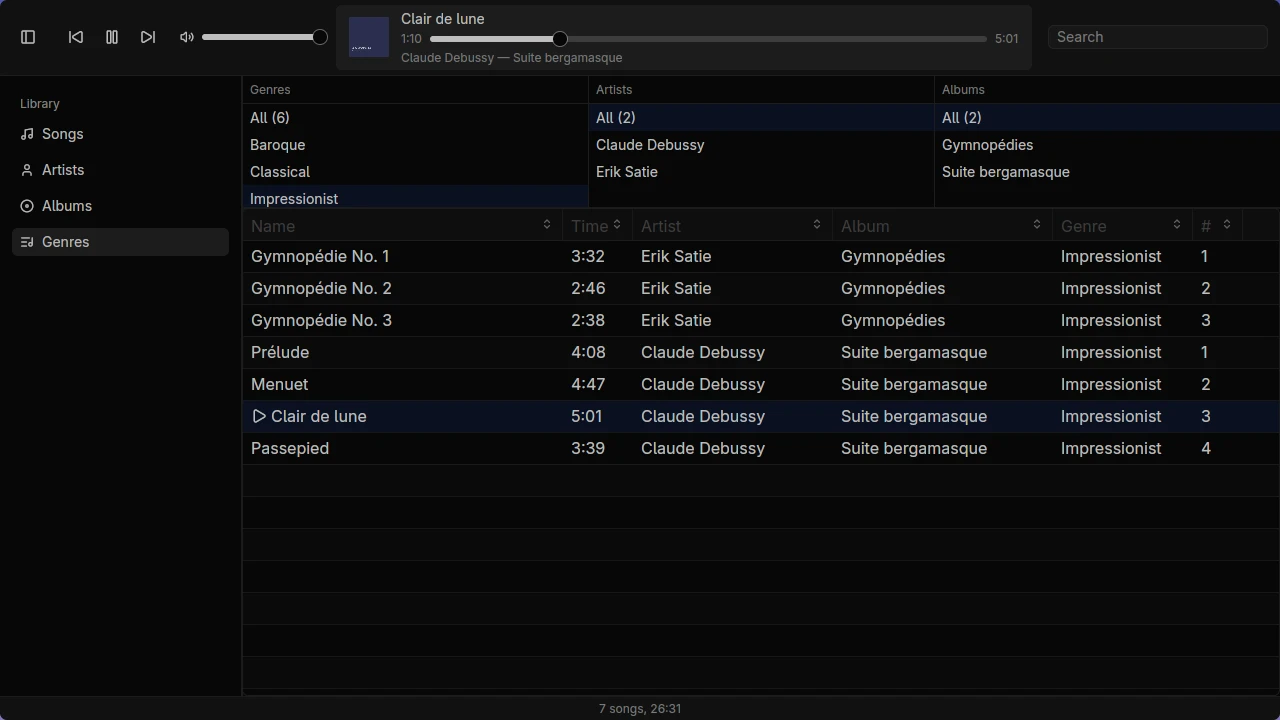Click the Albums disc icon
Image resolution: width=1280 pixels, height=720 pixels.
click(x=27, y=206)
